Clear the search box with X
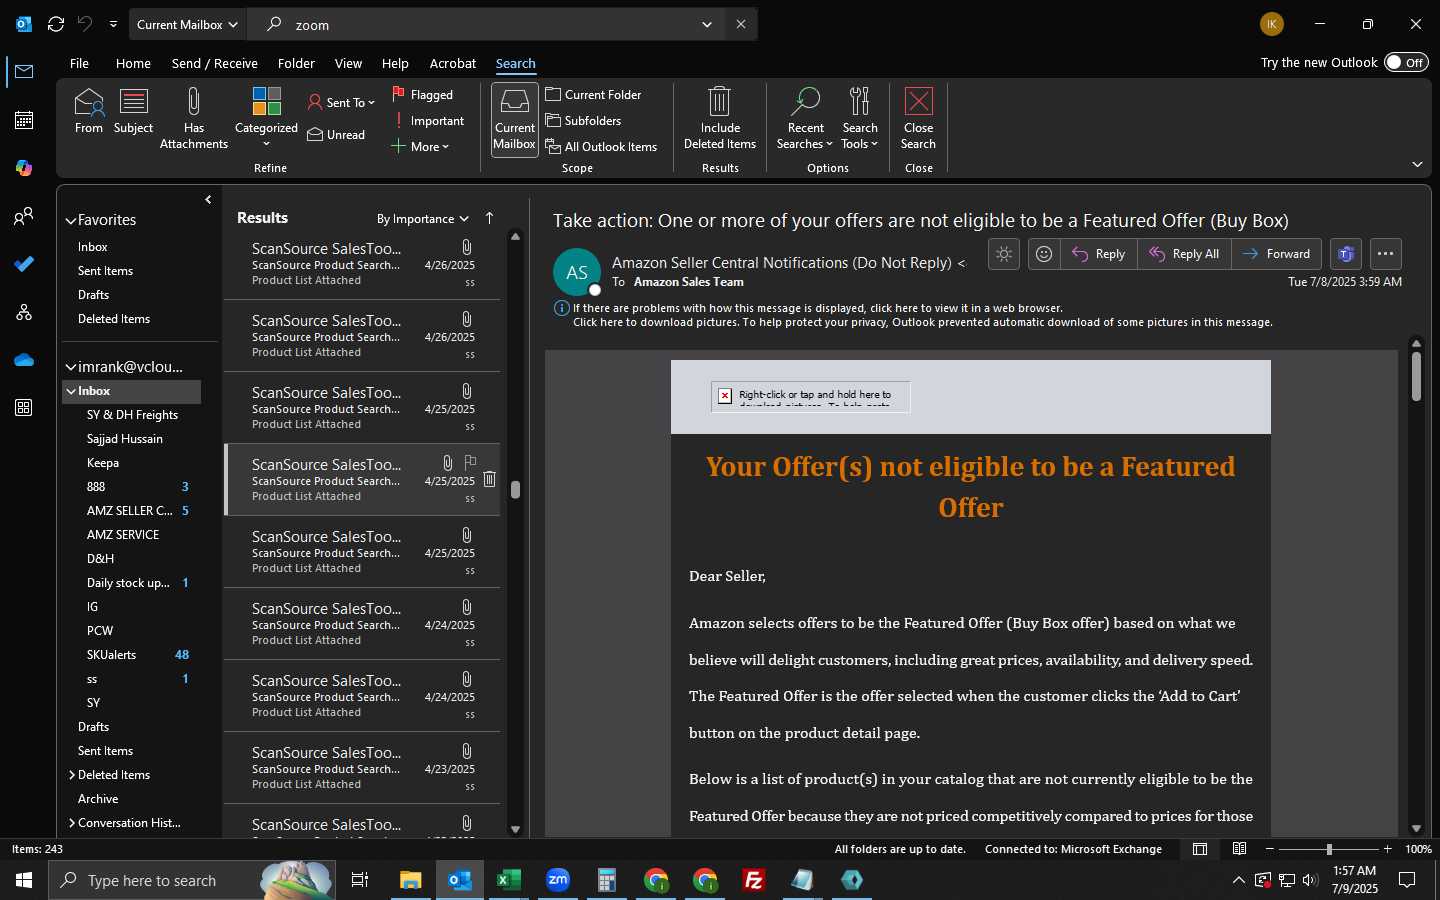 click(741, 24)
